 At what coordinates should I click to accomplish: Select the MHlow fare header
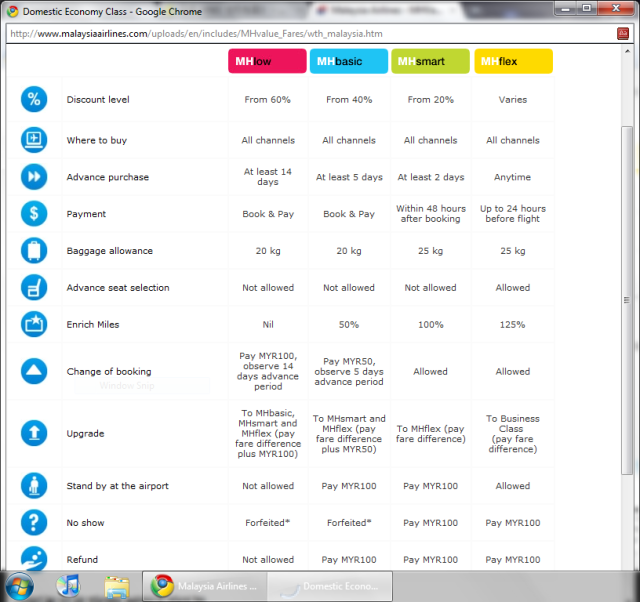(x=267, y=61)
